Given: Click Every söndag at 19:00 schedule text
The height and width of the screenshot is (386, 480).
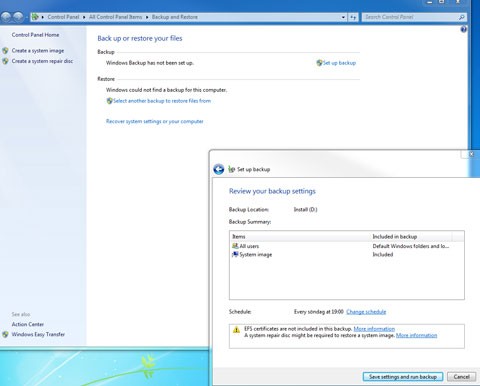Looking at the screenshot, I should click(x=318, y=312).
